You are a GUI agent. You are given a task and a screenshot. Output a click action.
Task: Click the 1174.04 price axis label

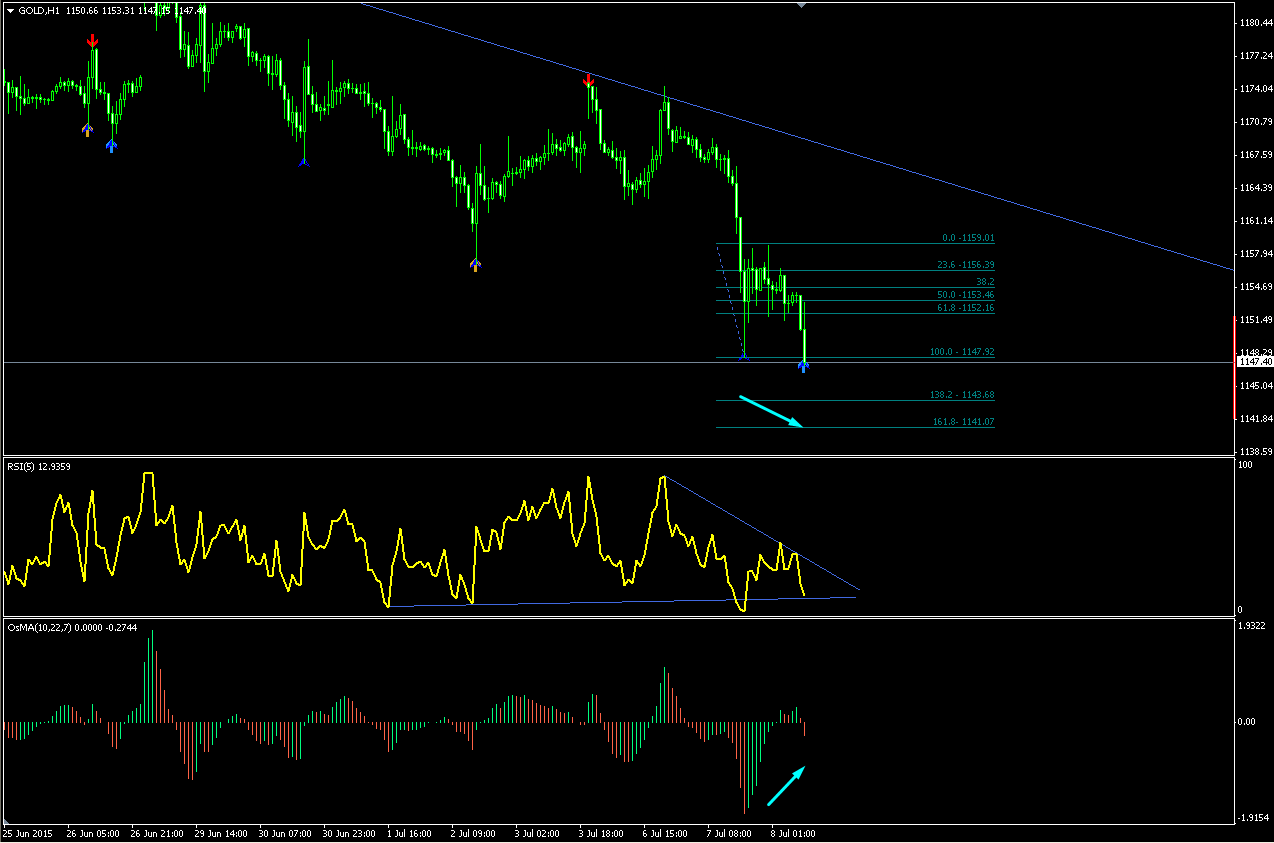[x=1255, y=88]
